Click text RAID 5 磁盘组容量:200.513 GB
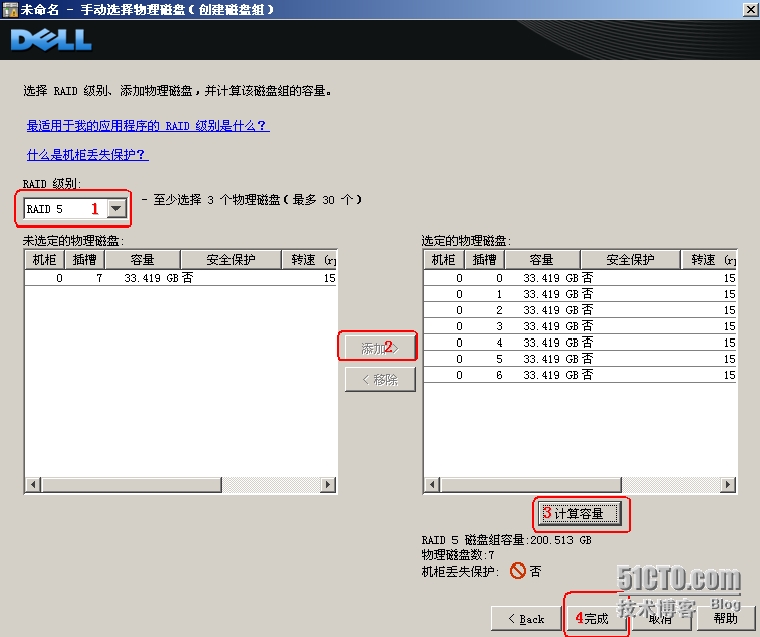The height and width of the screenshot is (637, 760). pyautogui.click(x=507, y=540)
